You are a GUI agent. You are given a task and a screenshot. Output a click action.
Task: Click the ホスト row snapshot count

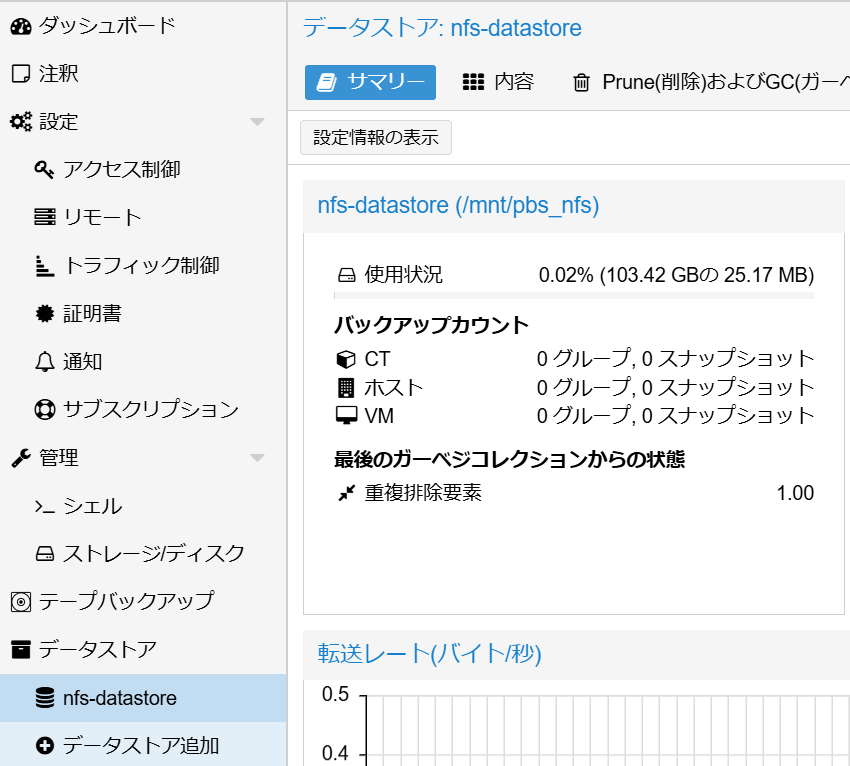click(x=675, y=388)
